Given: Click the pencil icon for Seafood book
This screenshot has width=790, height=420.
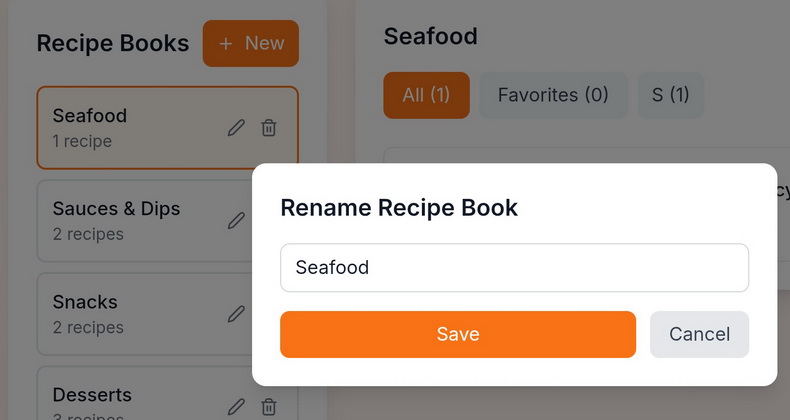Looking at the screenshot, I should 236,128.
